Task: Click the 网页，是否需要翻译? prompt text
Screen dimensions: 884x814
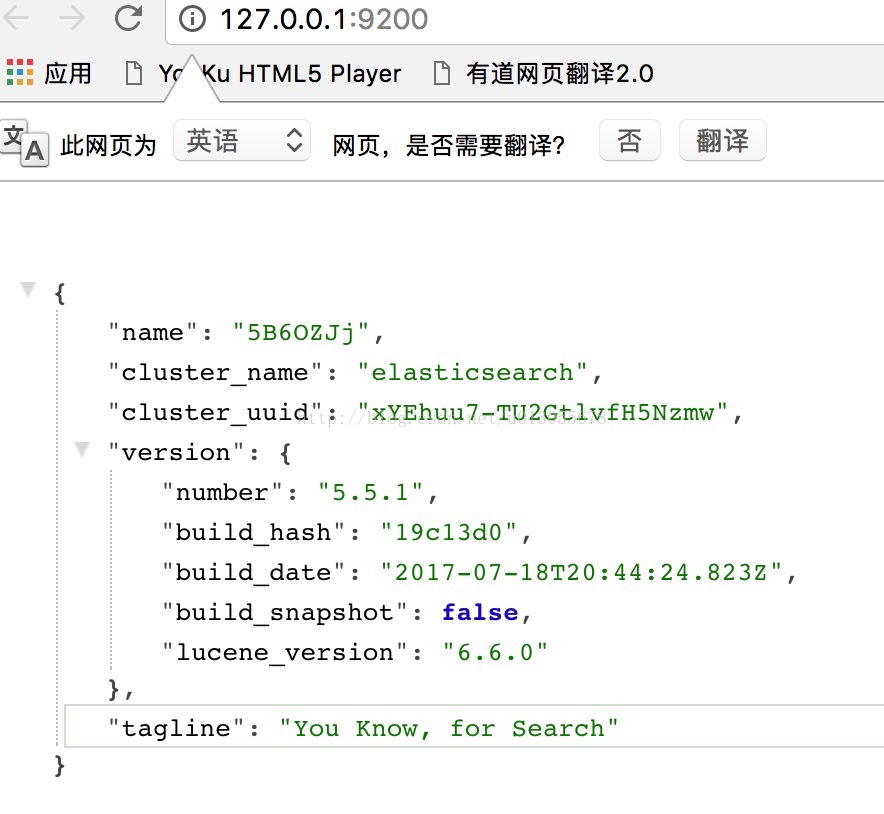Action: coord(448,145)
